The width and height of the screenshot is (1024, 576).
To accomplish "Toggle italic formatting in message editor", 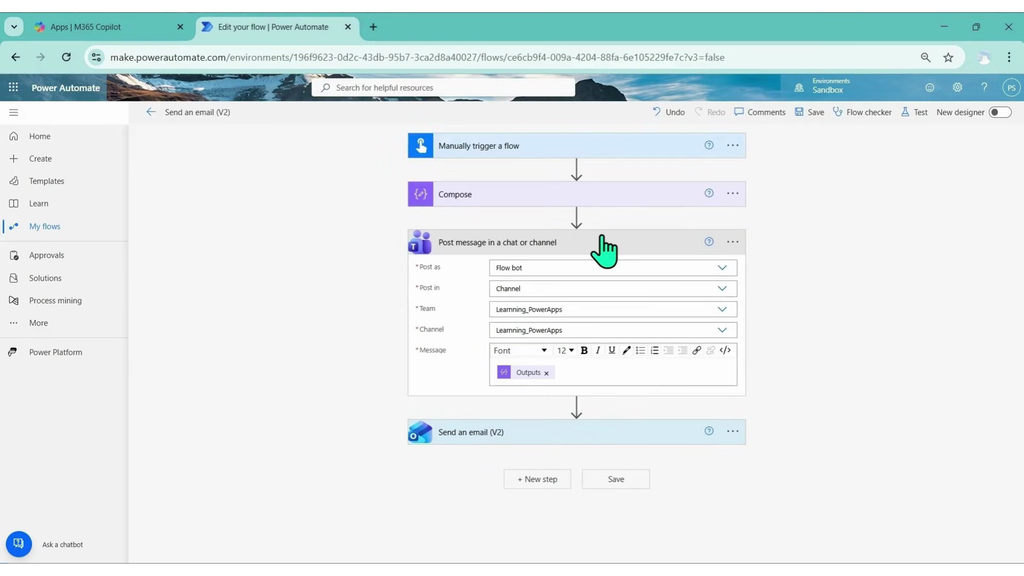I will [x=598, y=351].
